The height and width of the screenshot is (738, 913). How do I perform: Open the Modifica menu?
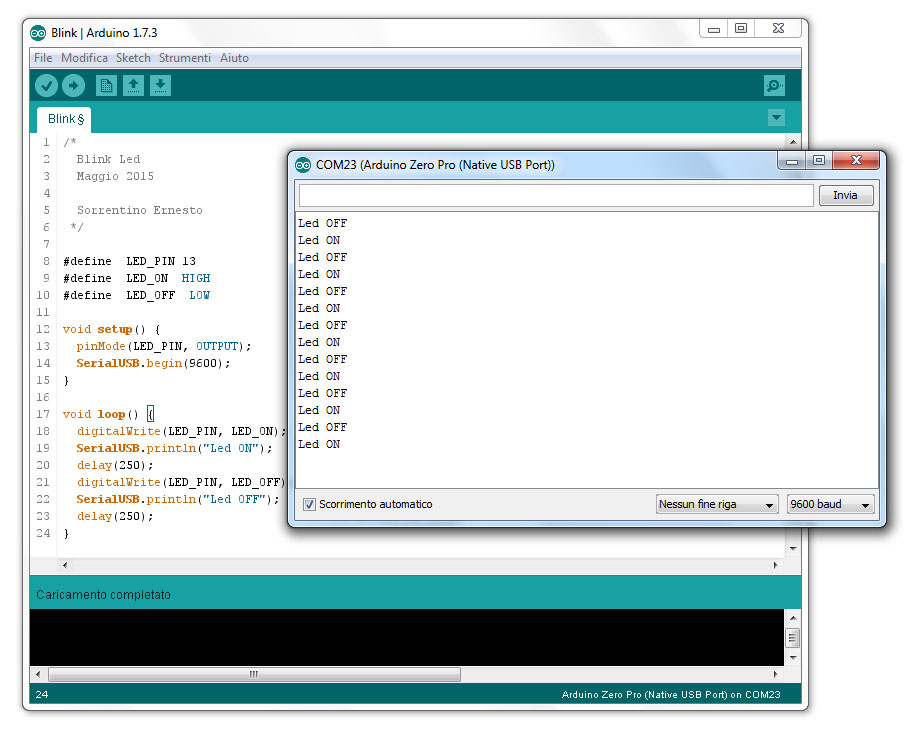[x=84, y=58]
